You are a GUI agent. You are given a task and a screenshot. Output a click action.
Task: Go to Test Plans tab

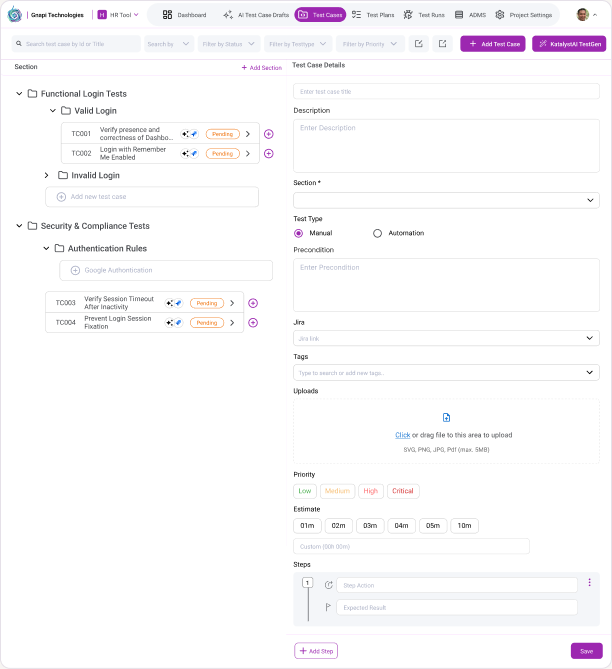373,15
